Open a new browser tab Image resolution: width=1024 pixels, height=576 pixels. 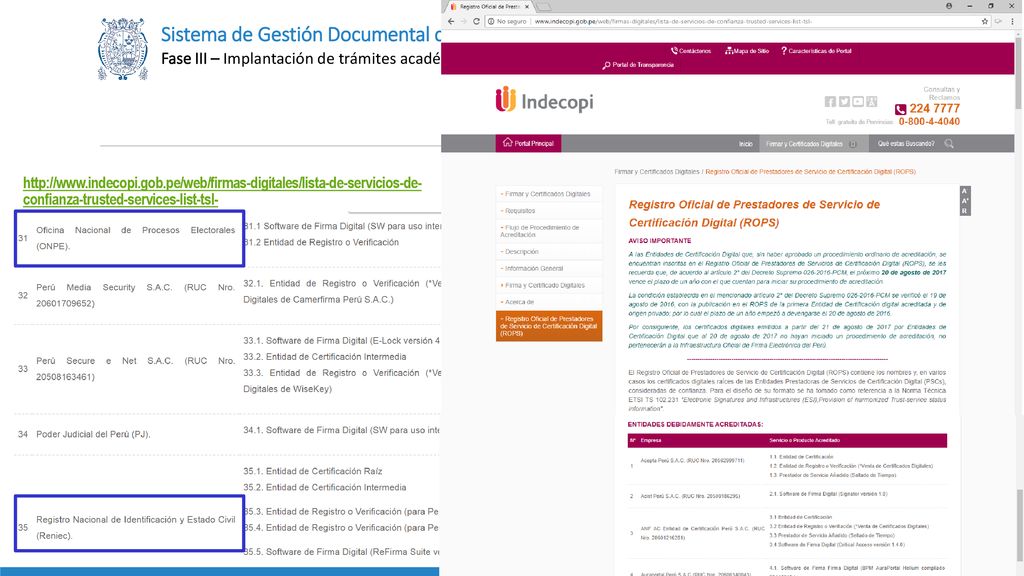coord(544,7)
